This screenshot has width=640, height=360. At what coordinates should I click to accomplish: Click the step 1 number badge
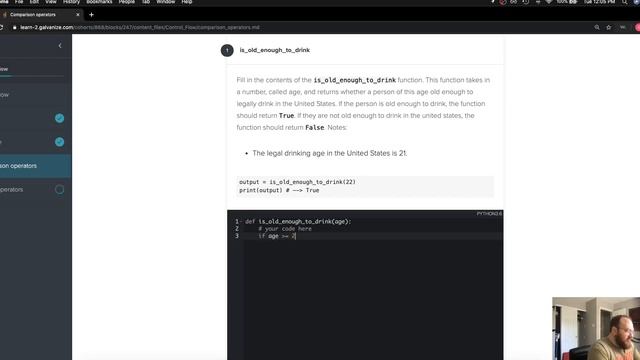tap(227, 50)
